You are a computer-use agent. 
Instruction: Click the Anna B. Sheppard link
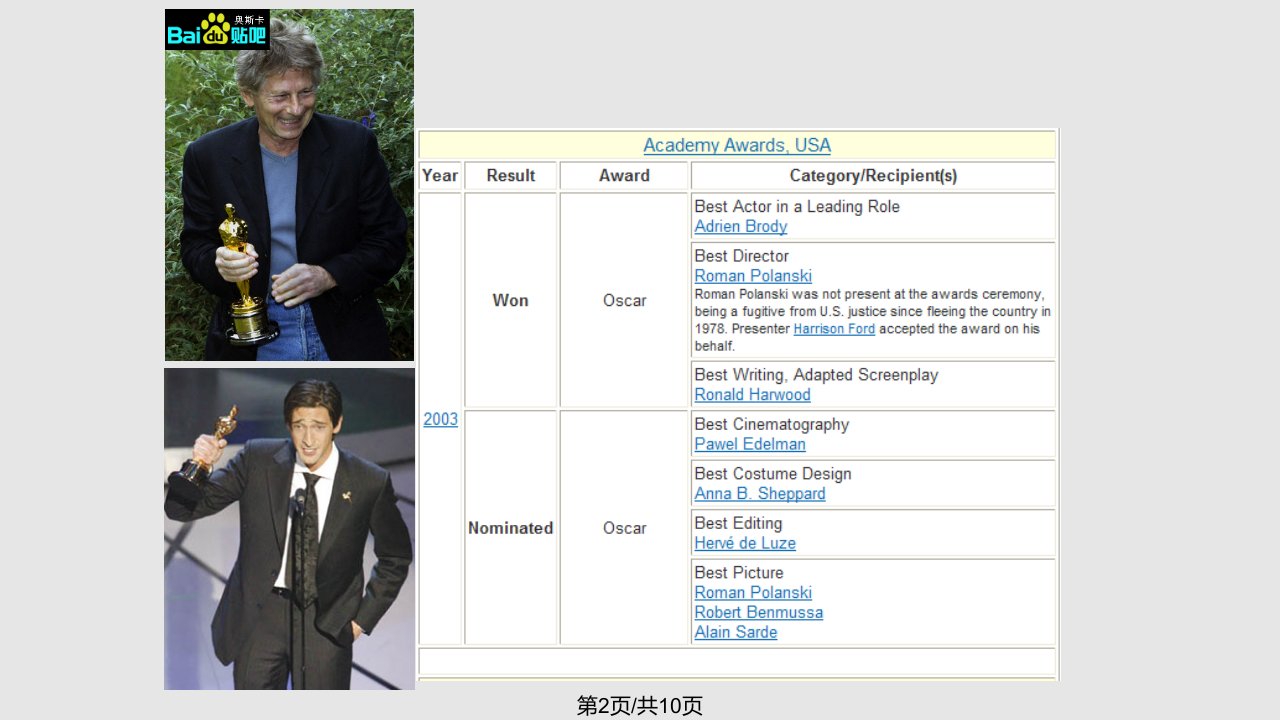click(760, 493)
